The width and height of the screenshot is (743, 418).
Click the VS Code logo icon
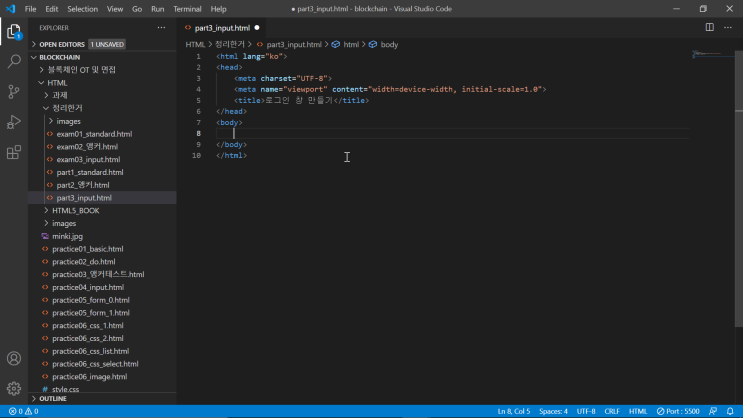coord(10,9)
